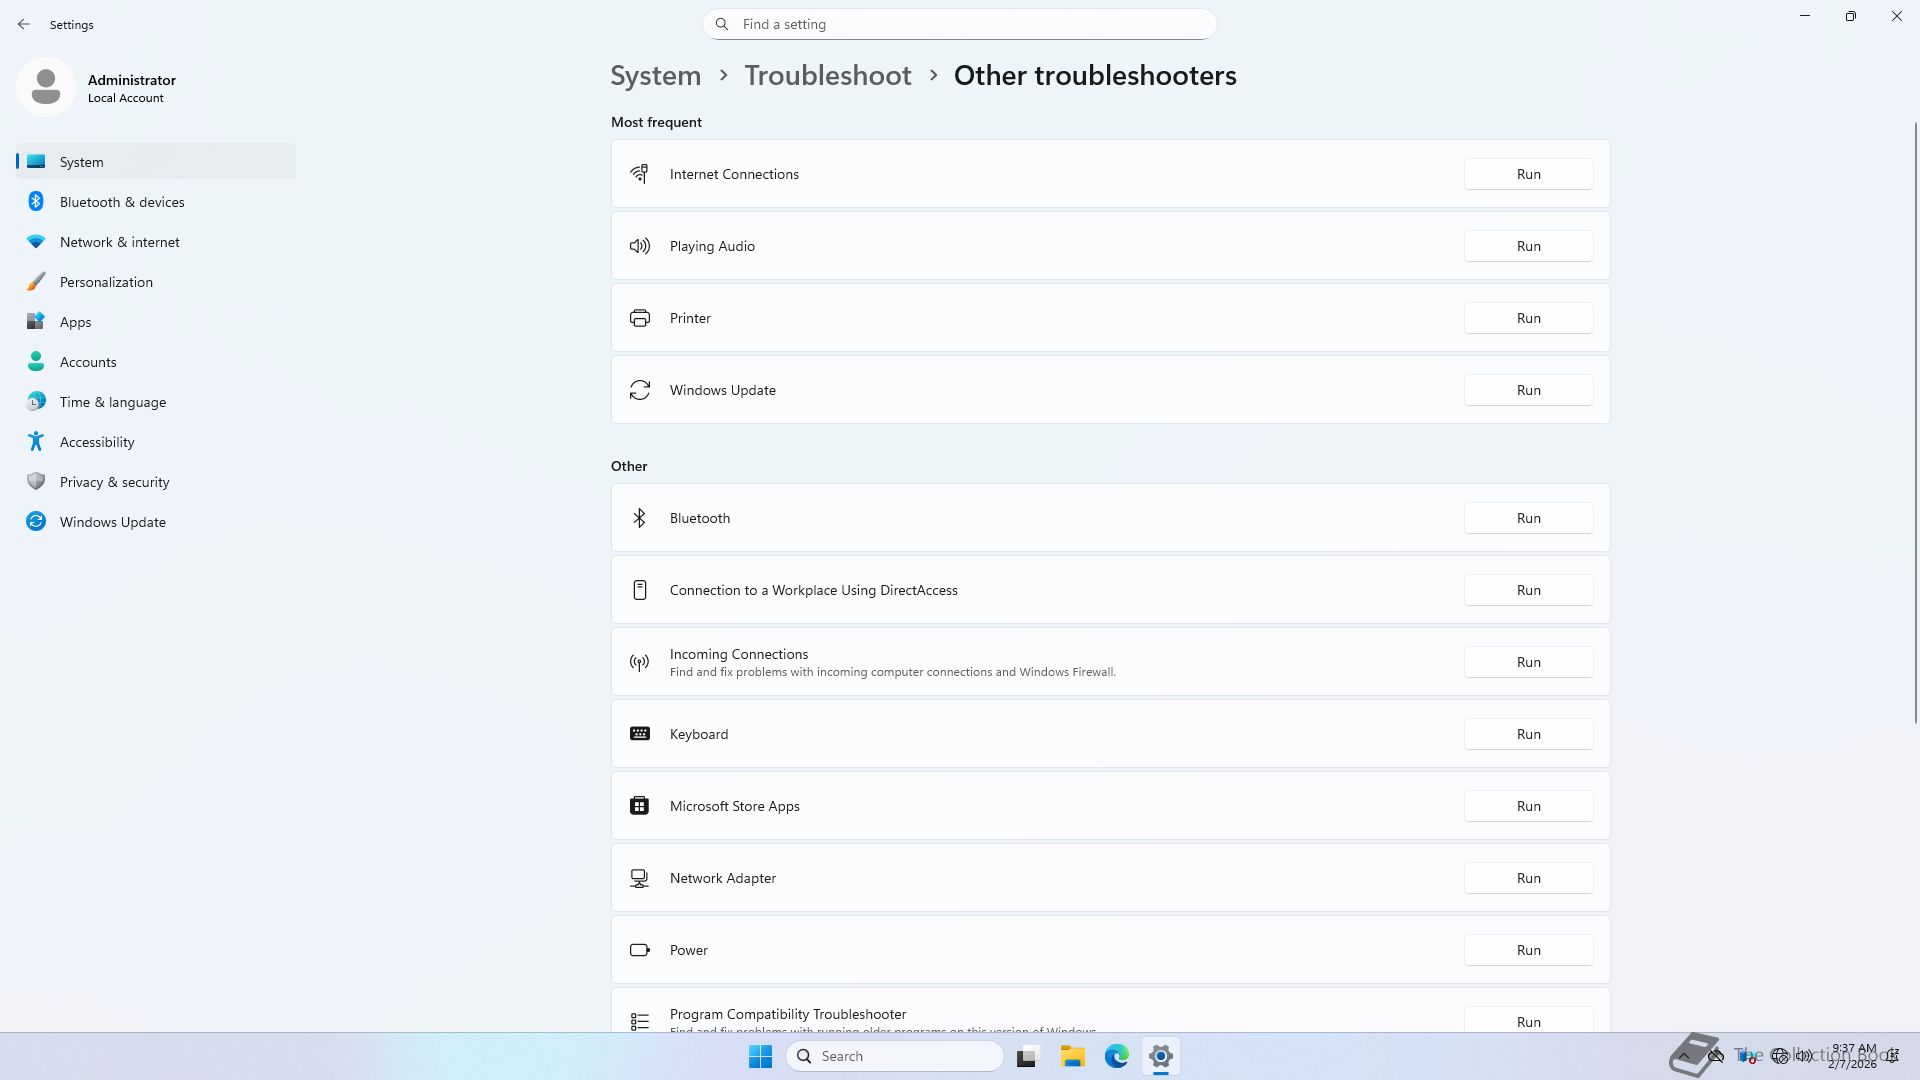Screen dimensions: 1920x1080
Task: Open Time & language settings
Action: click(x=113, y=402)
